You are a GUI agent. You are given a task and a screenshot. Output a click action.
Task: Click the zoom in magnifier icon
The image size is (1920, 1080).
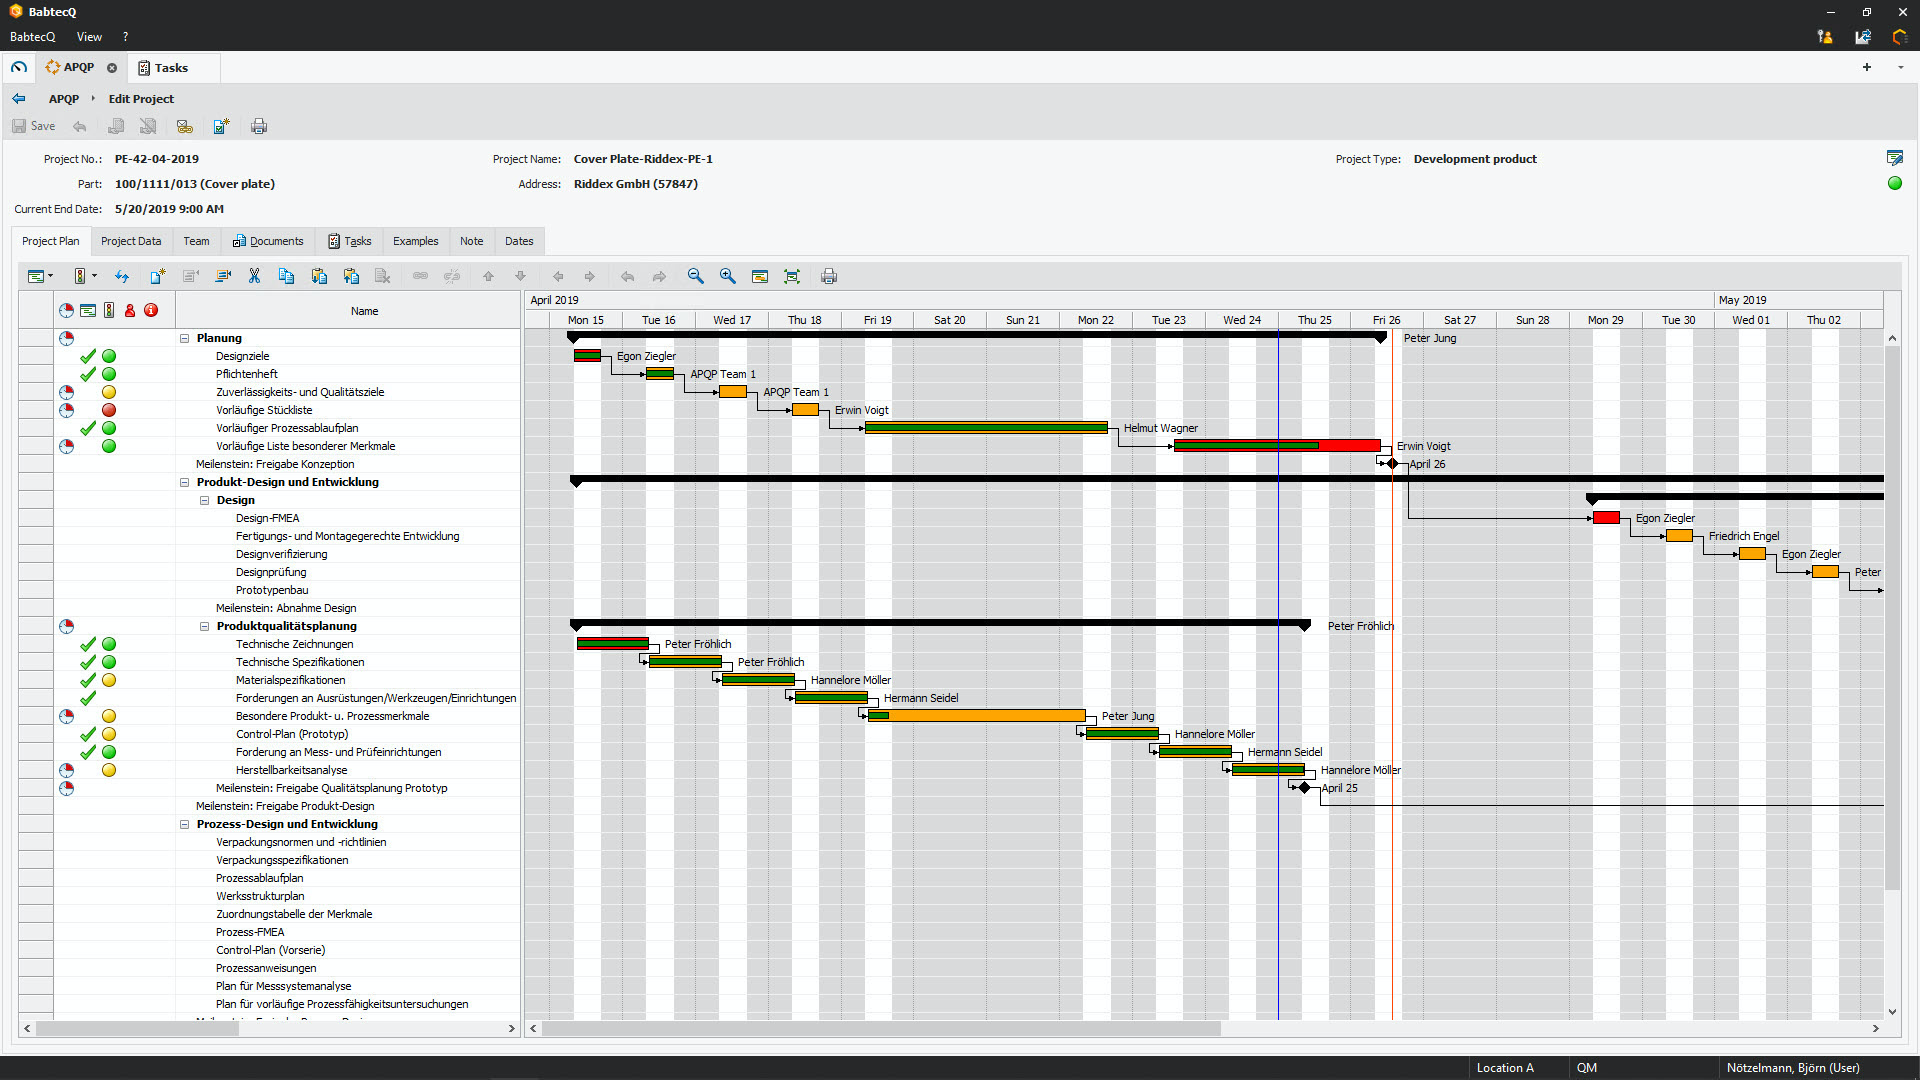(x=727, y=276)
